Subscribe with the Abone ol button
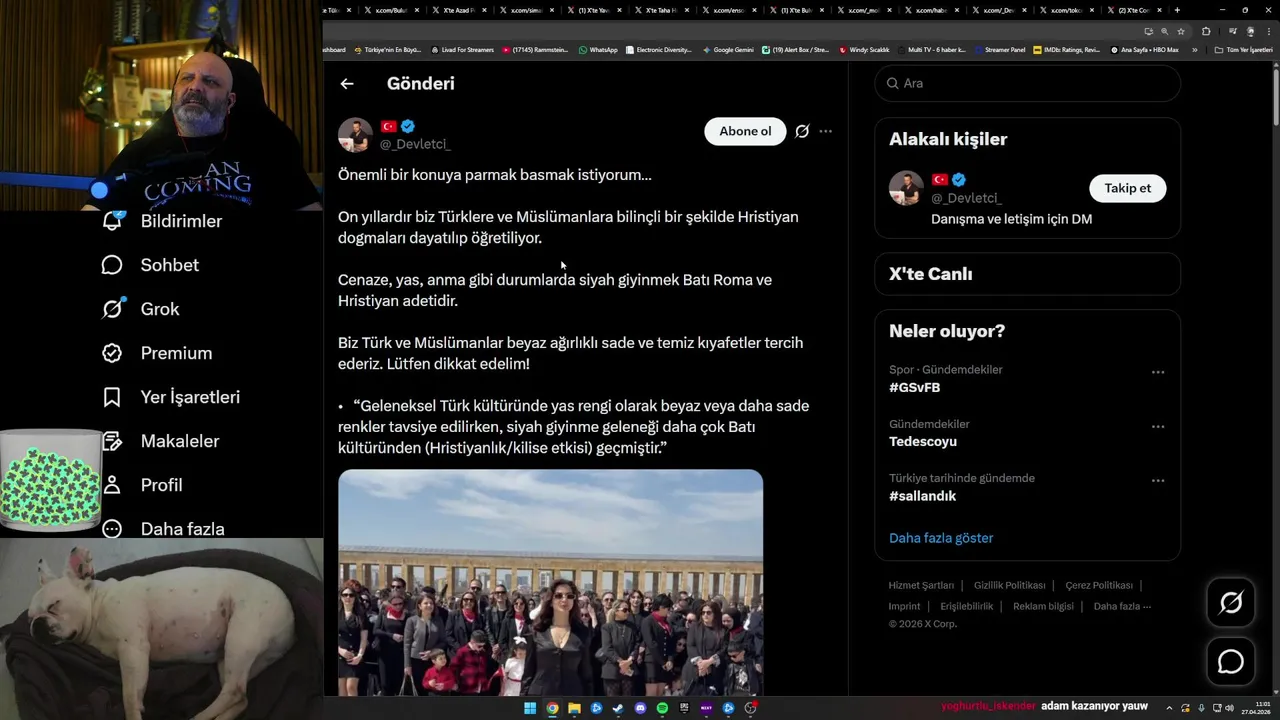The width and height of the screenshot is (1280, 720). pyautogui.click(x=745, y=131)
